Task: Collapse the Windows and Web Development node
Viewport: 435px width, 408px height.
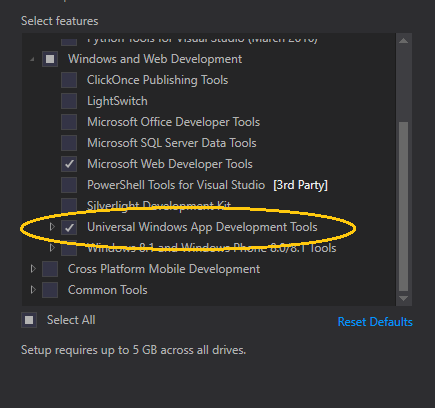Action: pos(32,60)
